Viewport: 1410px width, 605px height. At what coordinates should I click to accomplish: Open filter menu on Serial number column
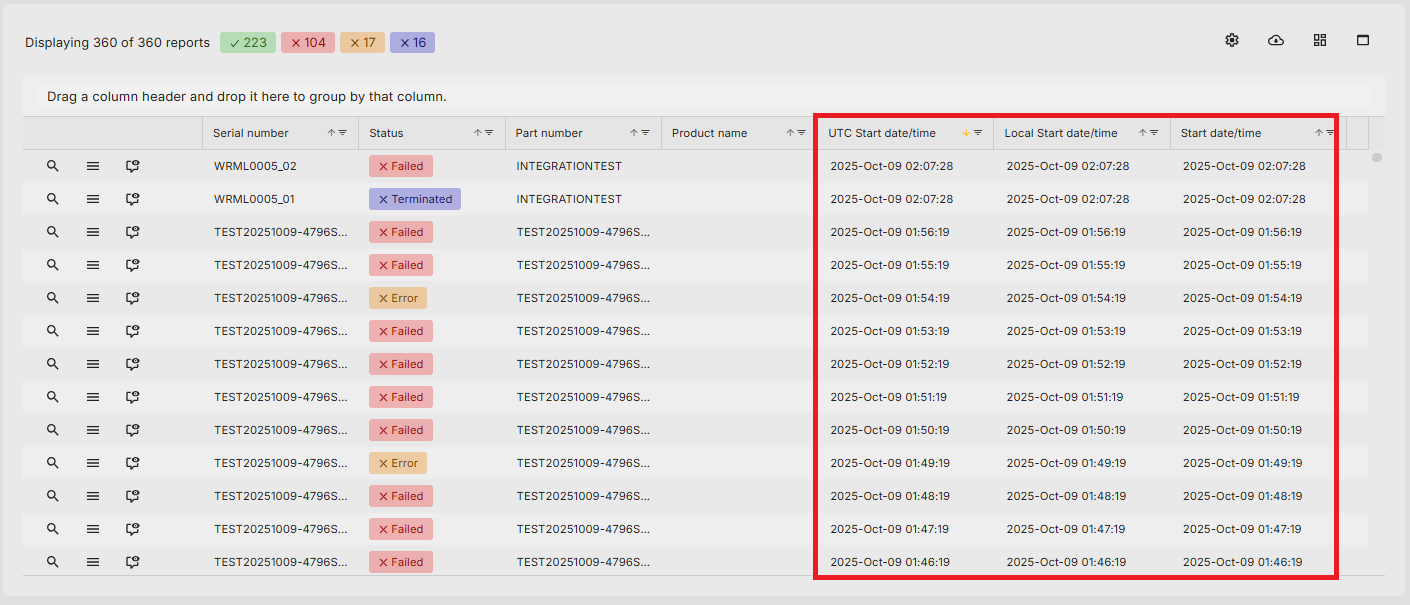click(x=343, y=133)
